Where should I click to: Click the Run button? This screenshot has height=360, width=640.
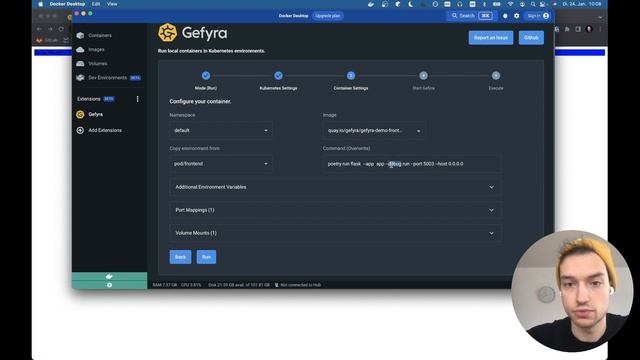207,257
